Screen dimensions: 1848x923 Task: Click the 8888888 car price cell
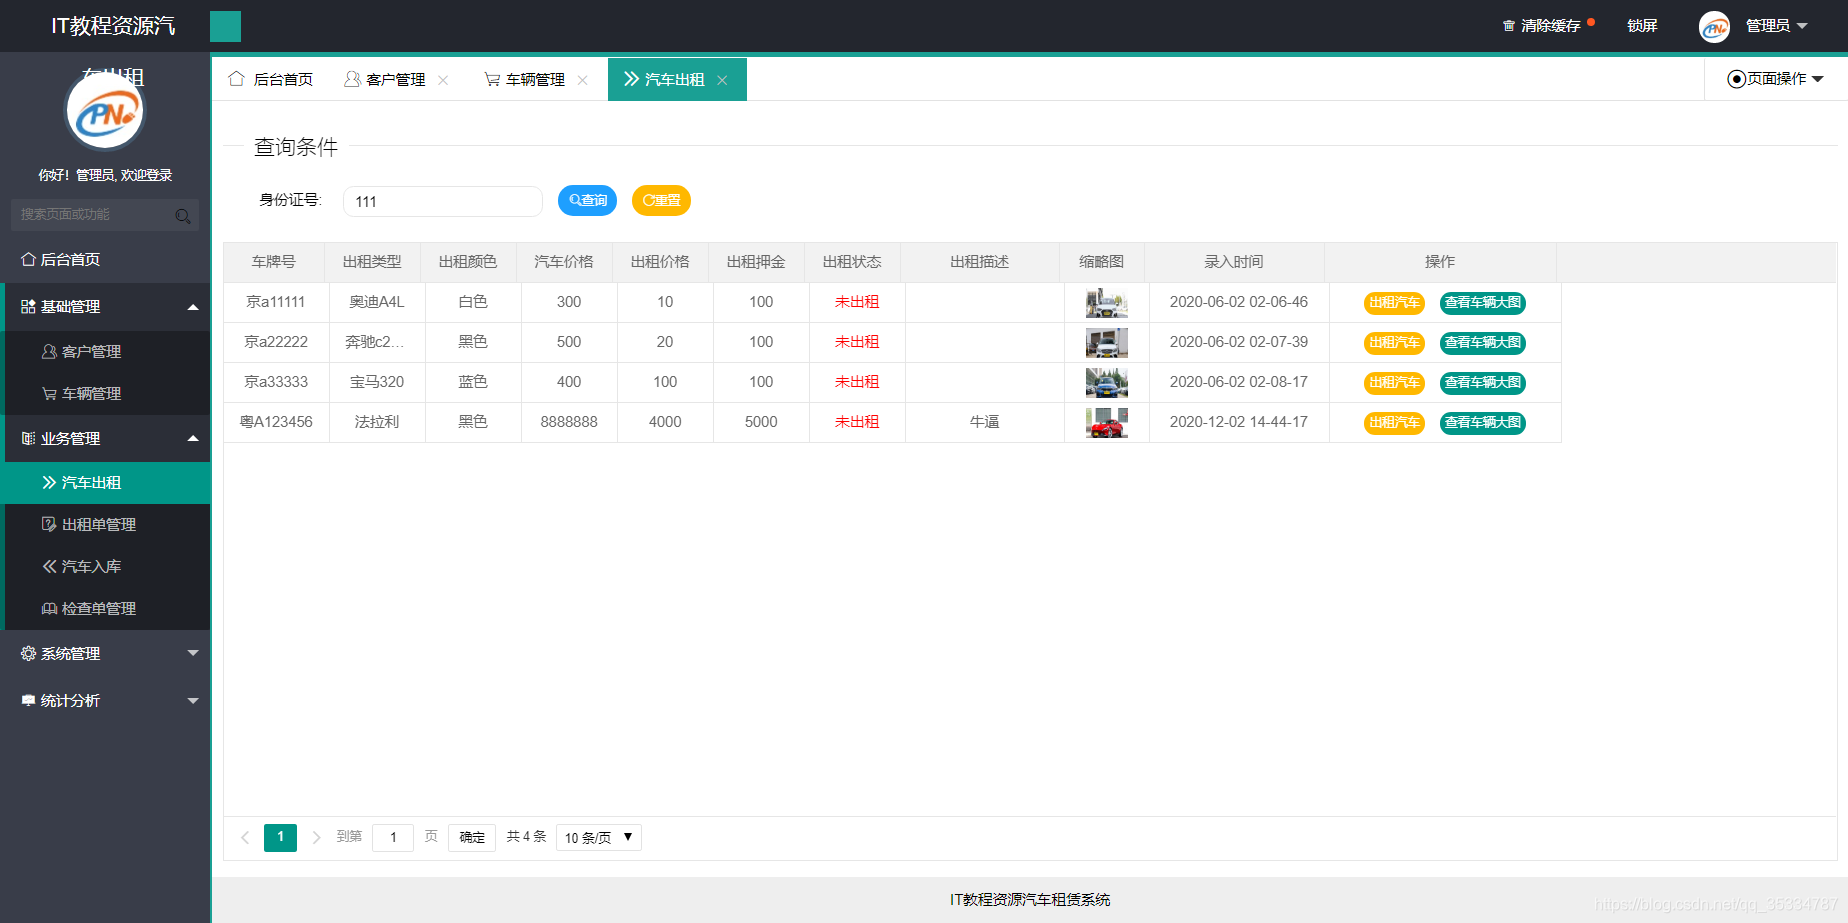[569, 421]
